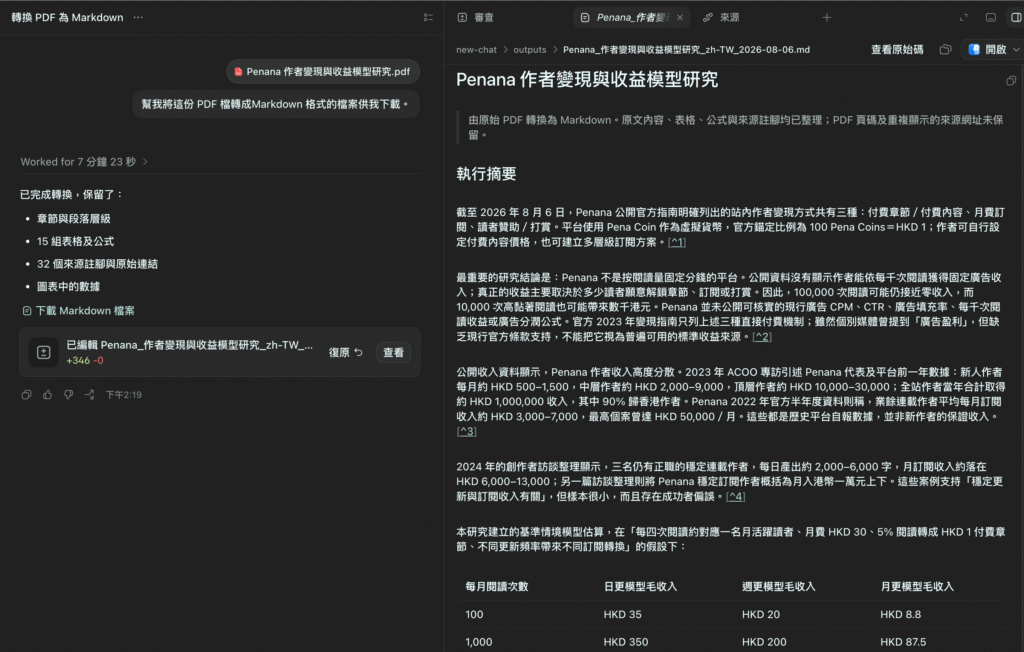
Task: Click the Penana 作者變現與收益模型研究 document title
Action: coord(586,80)
